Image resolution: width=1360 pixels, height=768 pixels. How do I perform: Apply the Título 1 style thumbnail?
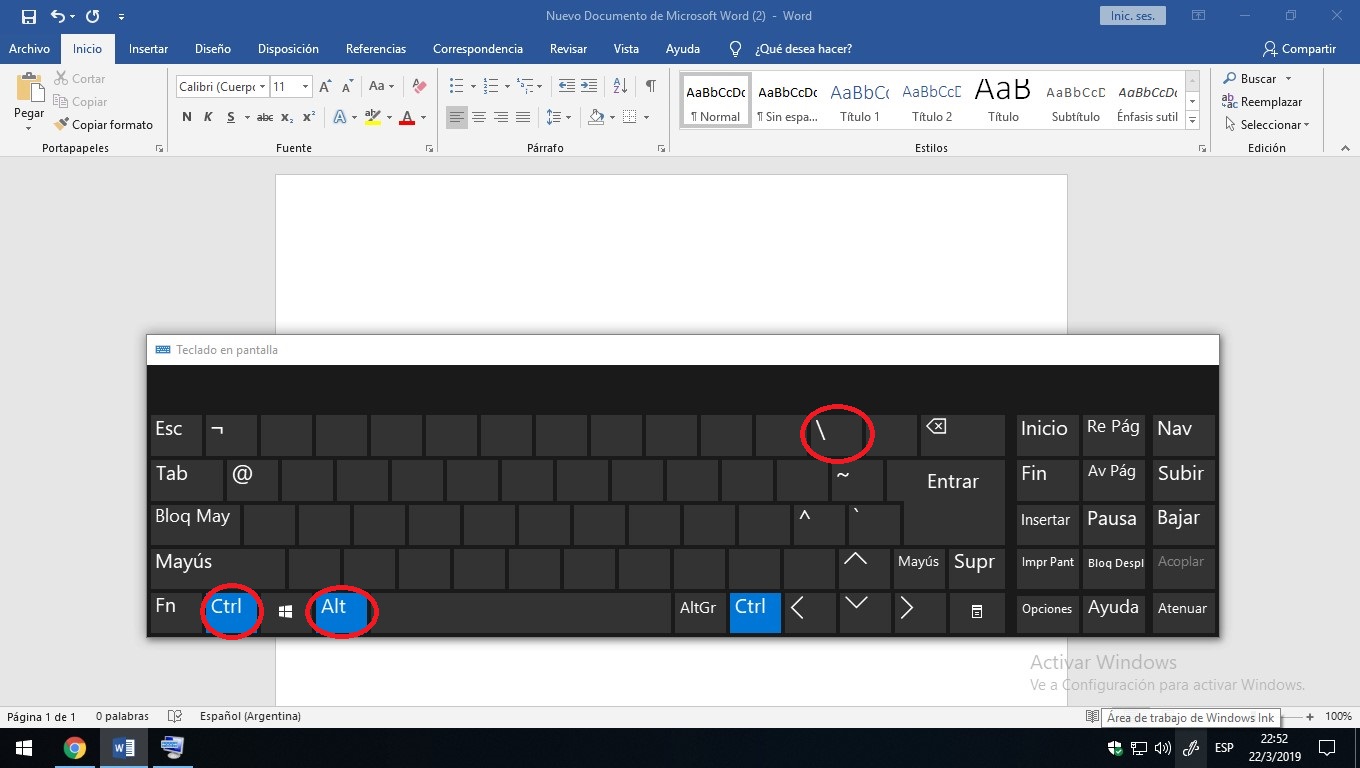click(860, 101)
